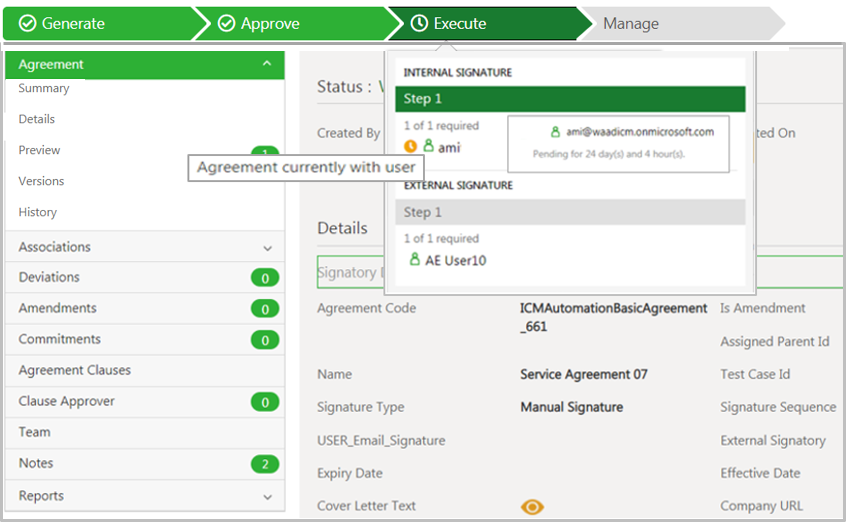Collapse the Agreement section chevron
This screenshot has width=849, height=526.
pos(267,65)
